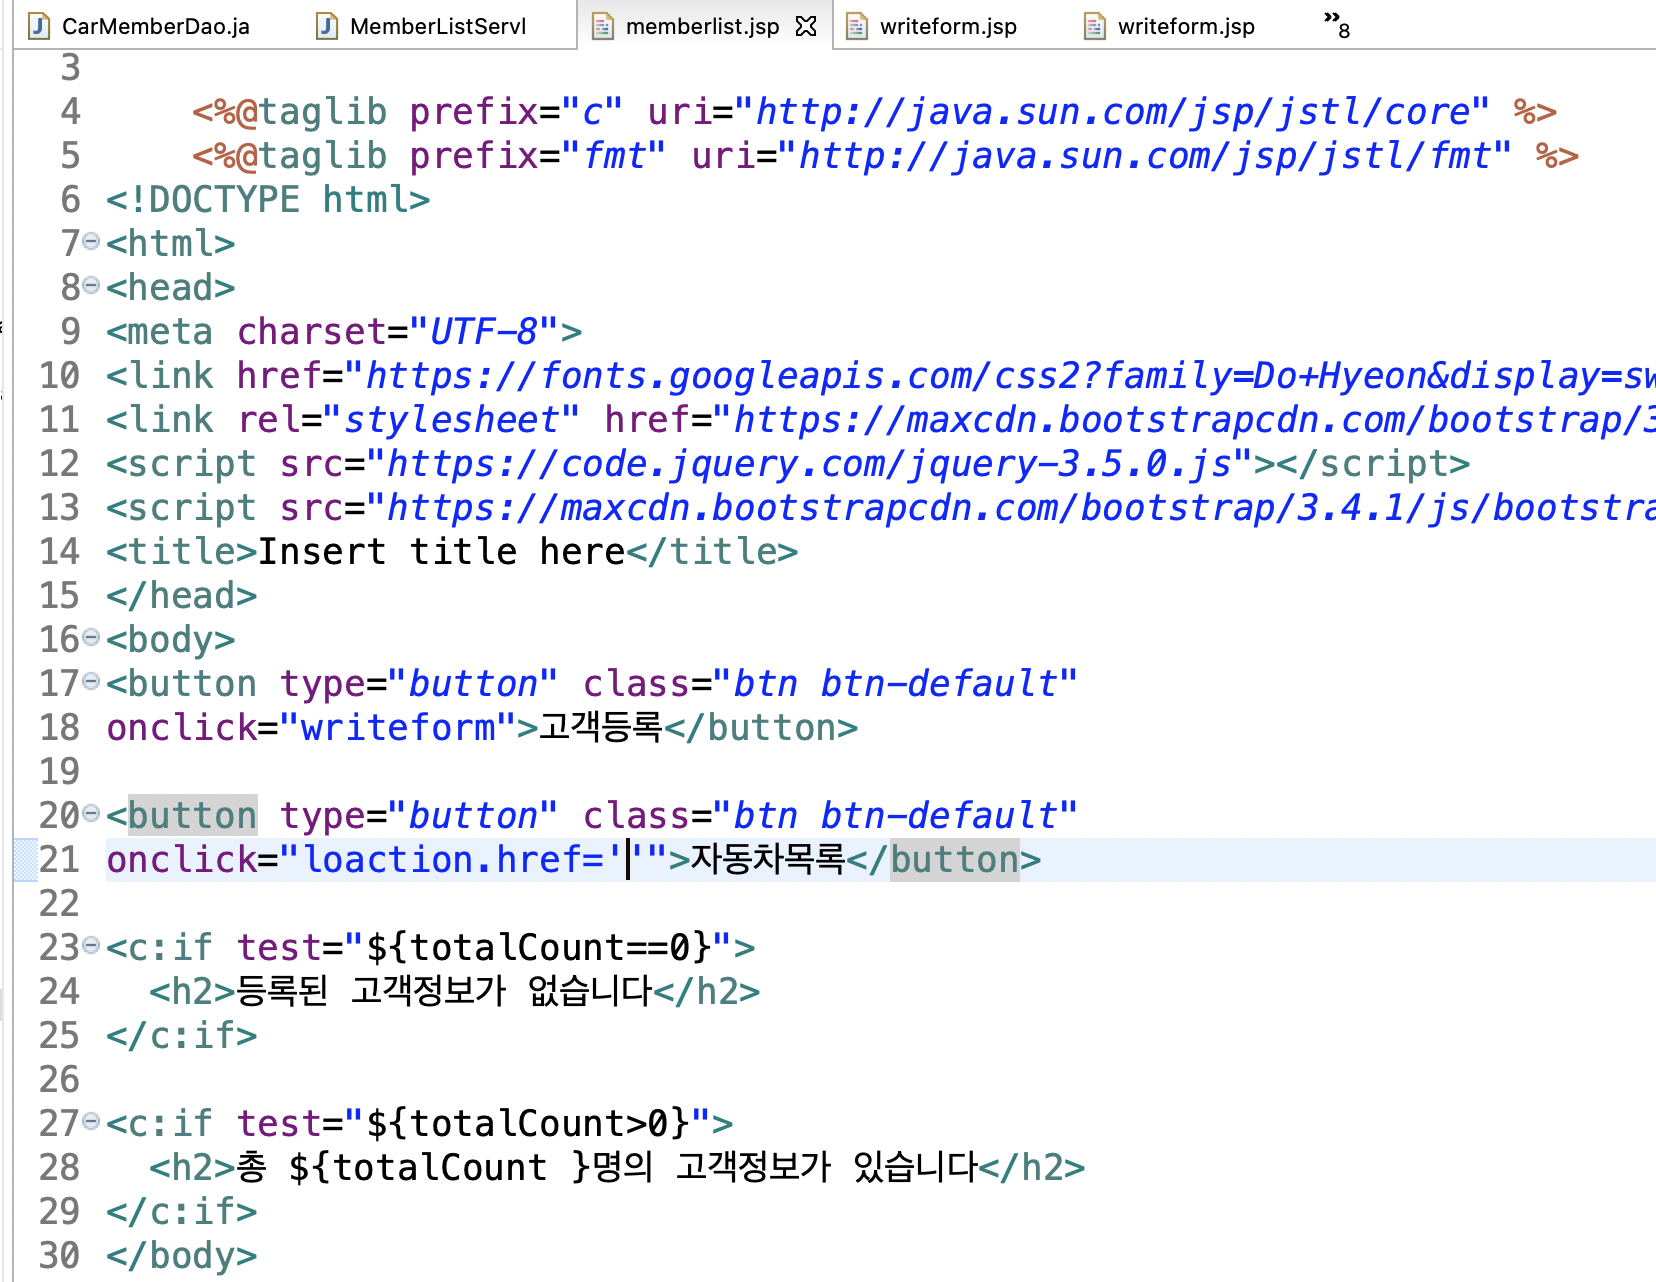
Task: Show the hidden editor tabs list
Action: [x=1337, y=24]
